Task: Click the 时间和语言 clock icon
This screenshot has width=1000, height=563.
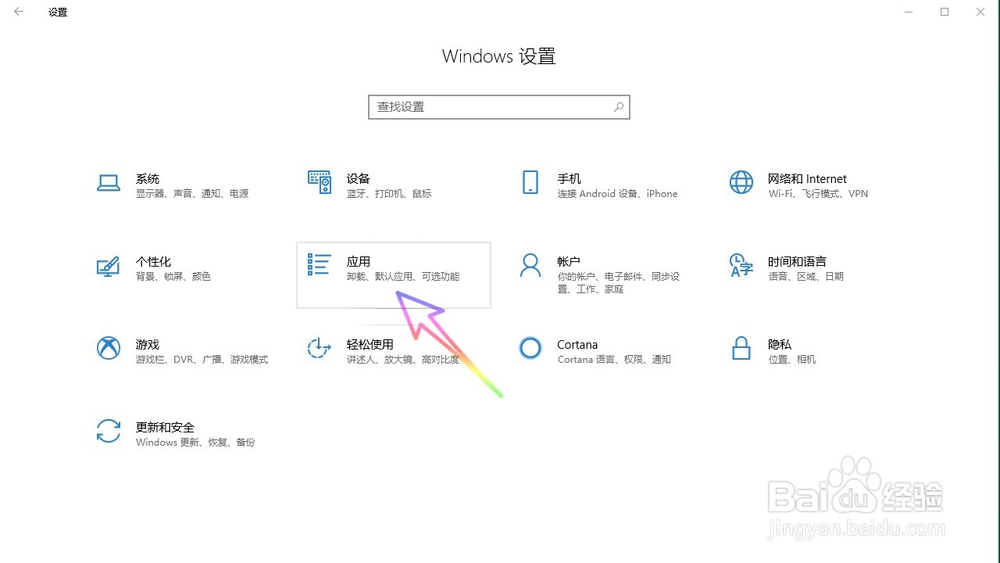Action: pos(741,266)
